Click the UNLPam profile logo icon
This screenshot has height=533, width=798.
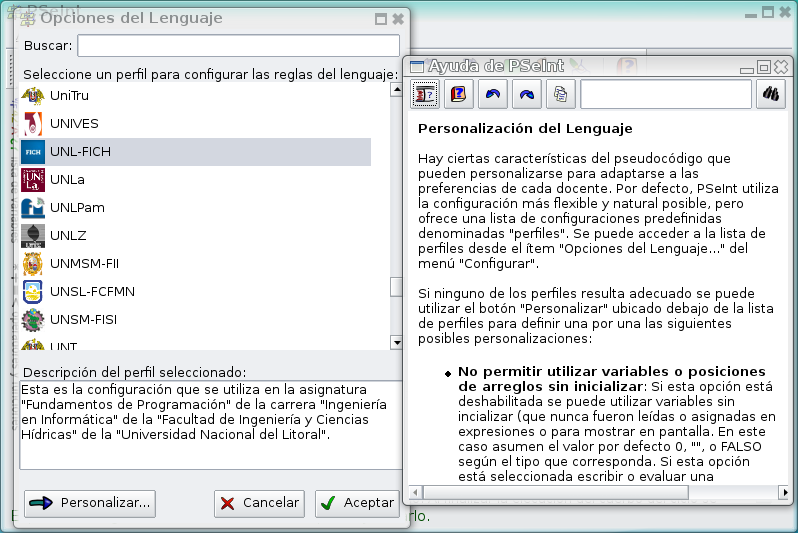[x=33, y=208]
